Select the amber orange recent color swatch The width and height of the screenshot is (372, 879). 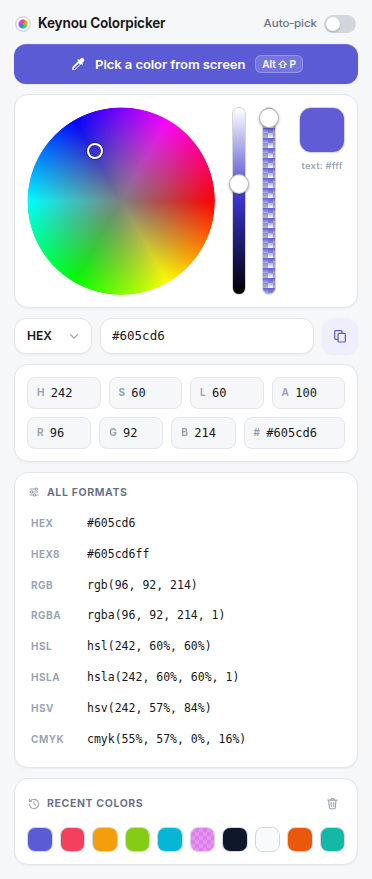pyautogui.click(x=105, y=840)
